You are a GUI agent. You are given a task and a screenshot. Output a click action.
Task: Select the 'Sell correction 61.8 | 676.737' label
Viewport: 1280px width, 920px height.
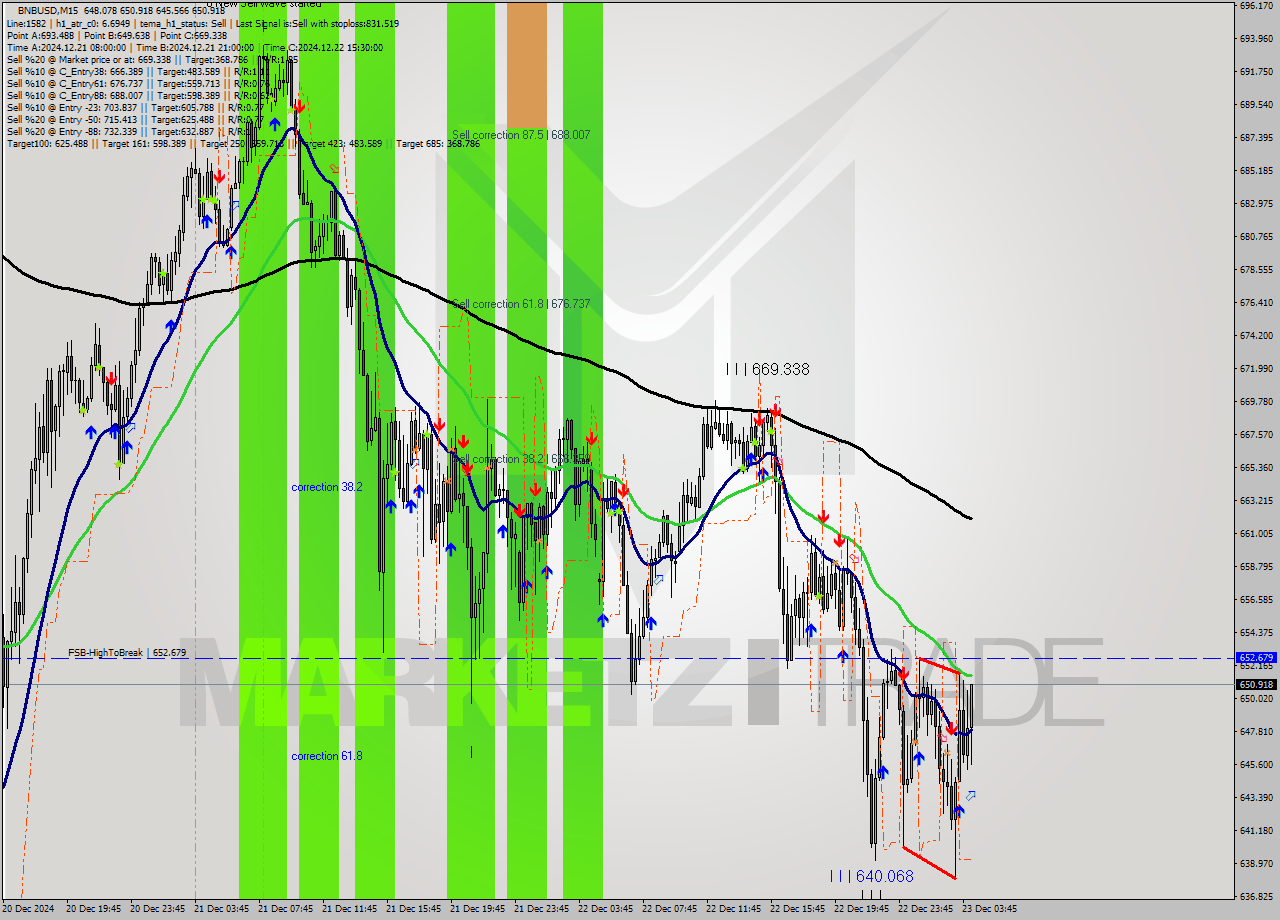pyautogui.click(x=521, y=304)
